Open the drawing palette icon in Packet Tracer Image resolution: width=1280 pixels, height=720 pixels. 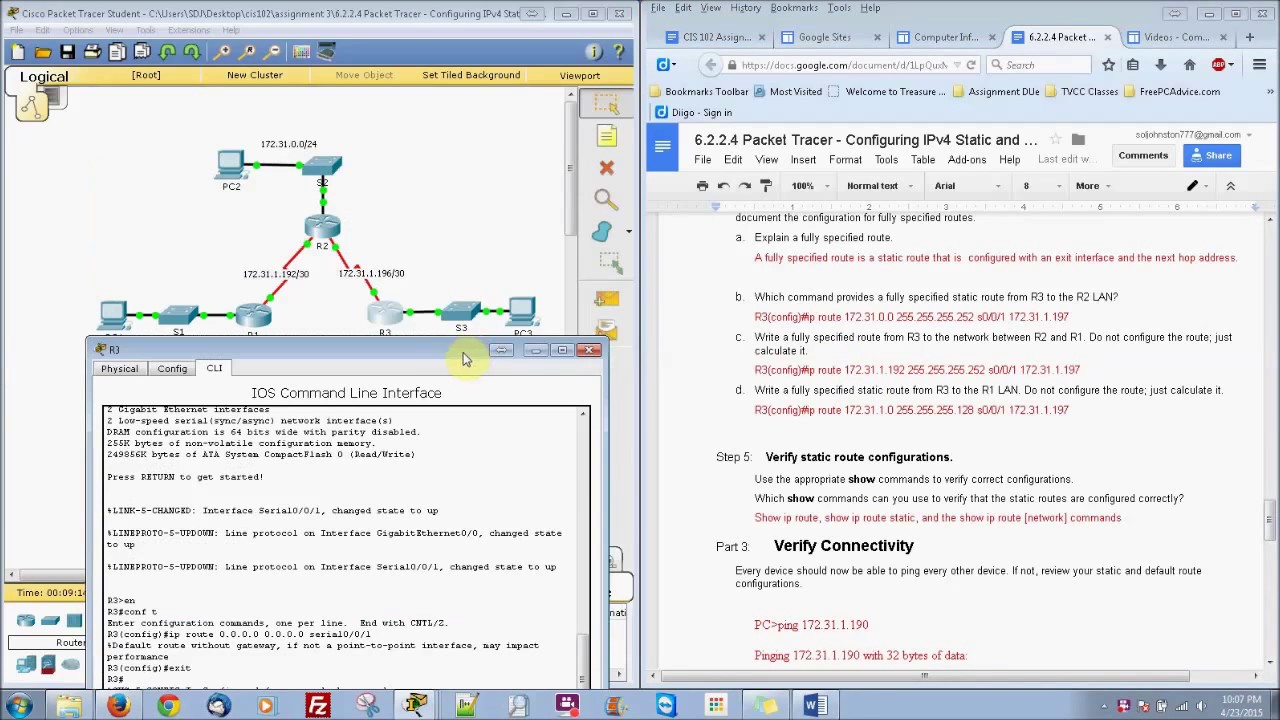(x=301, y=52)
